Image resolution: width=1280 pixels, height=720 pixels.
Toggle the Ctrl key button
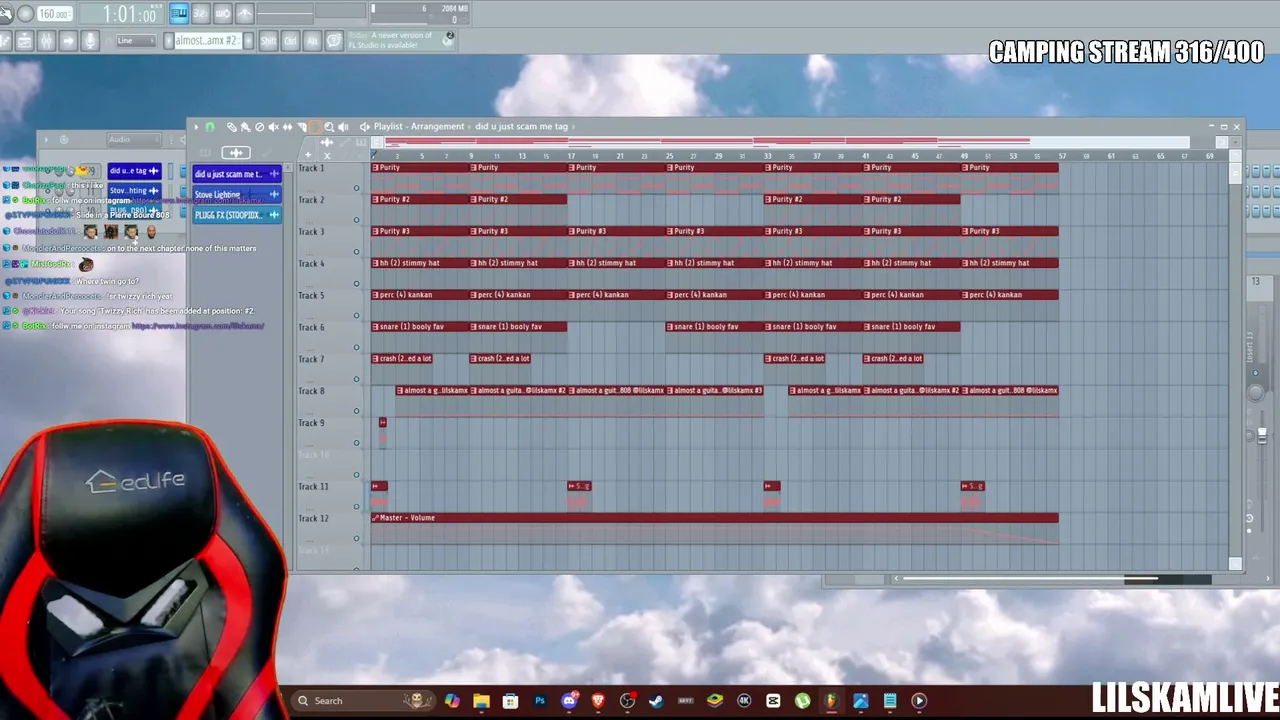pos(290,41)
